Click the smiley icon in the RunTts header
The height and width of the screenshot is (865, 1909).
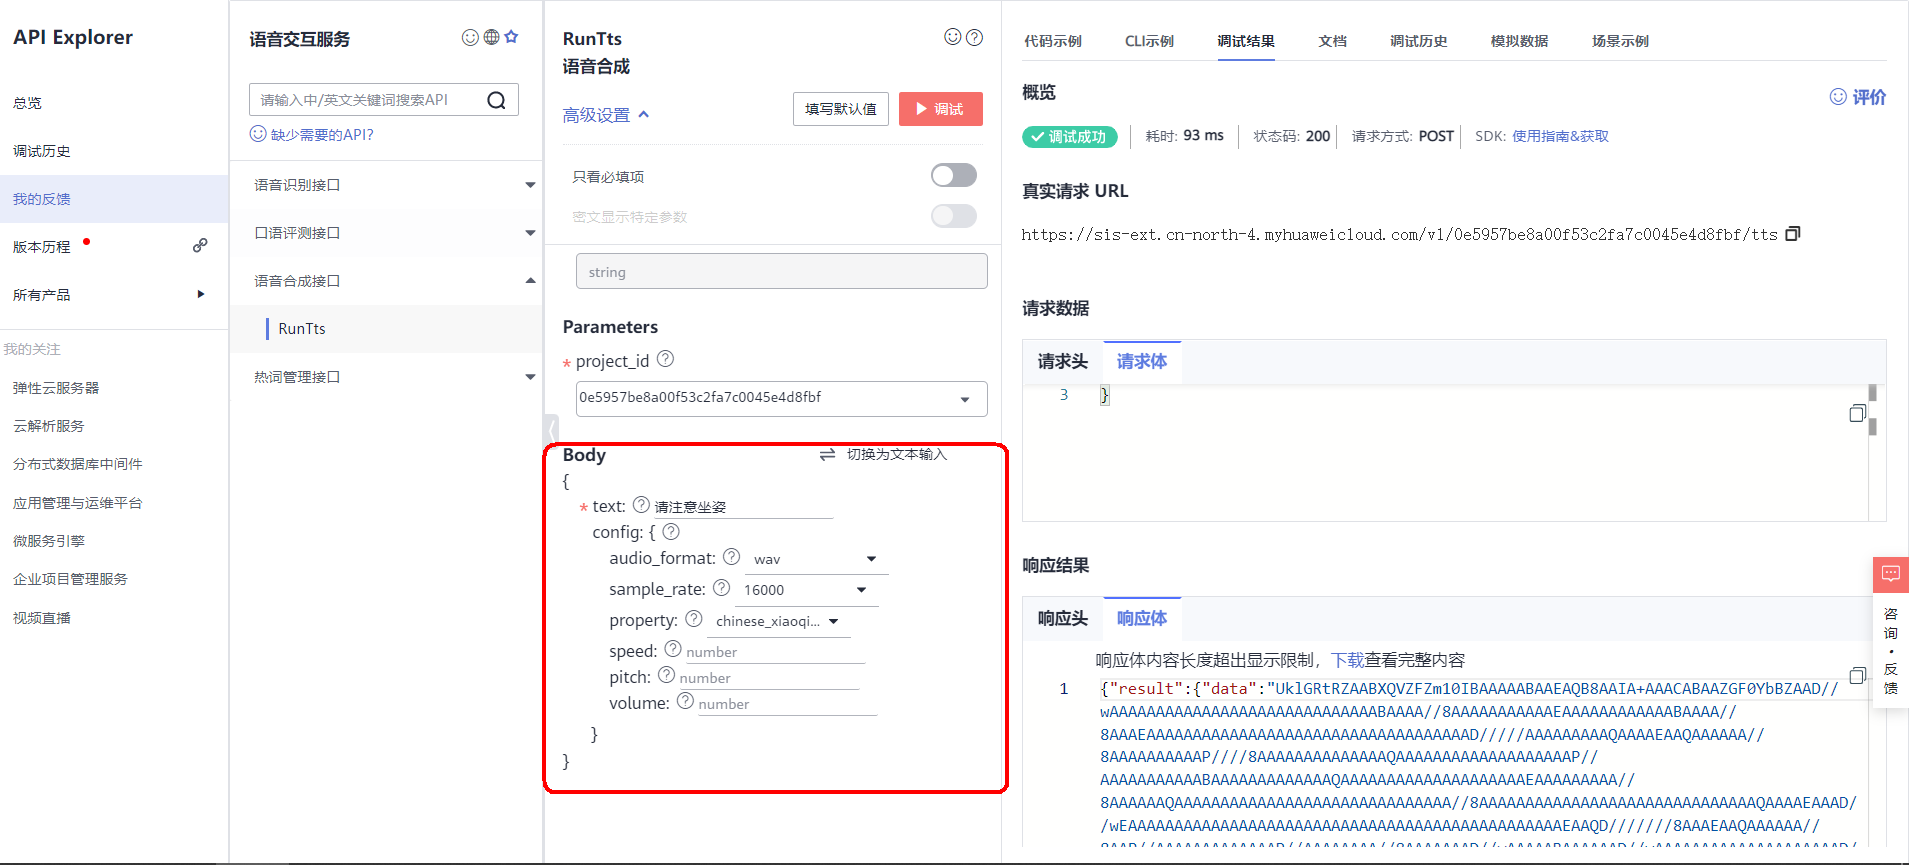(953, 37)
